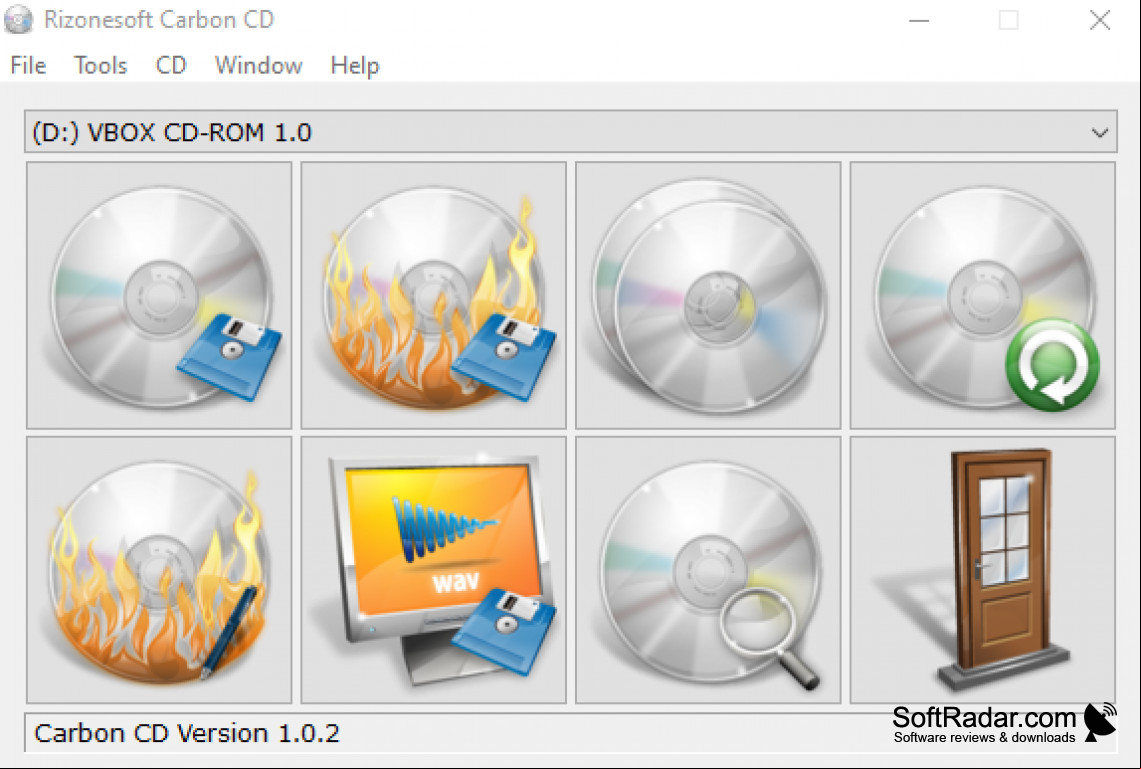Click the Carbon CD app icon in title bar

18,20
